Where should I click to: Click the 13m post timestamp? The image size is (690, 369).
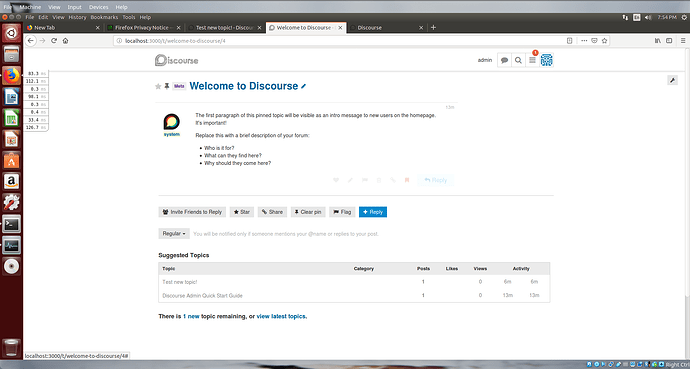[450, 107]
